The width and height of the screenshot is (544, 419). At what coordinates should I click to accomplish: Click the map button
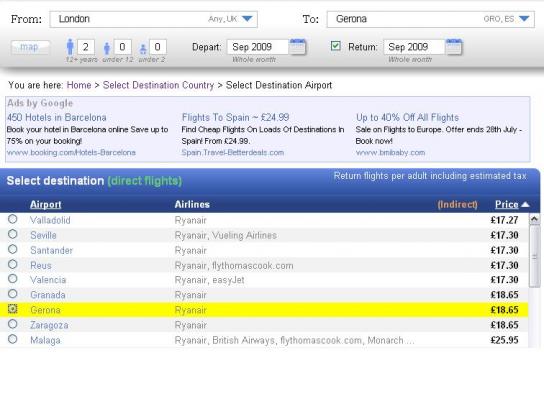pos(30,47)
